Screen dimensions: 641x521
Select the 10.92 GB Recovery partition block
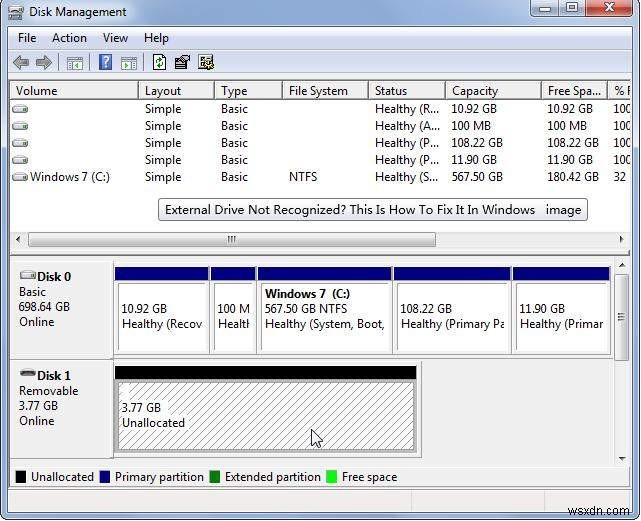(x=161, y=311)
